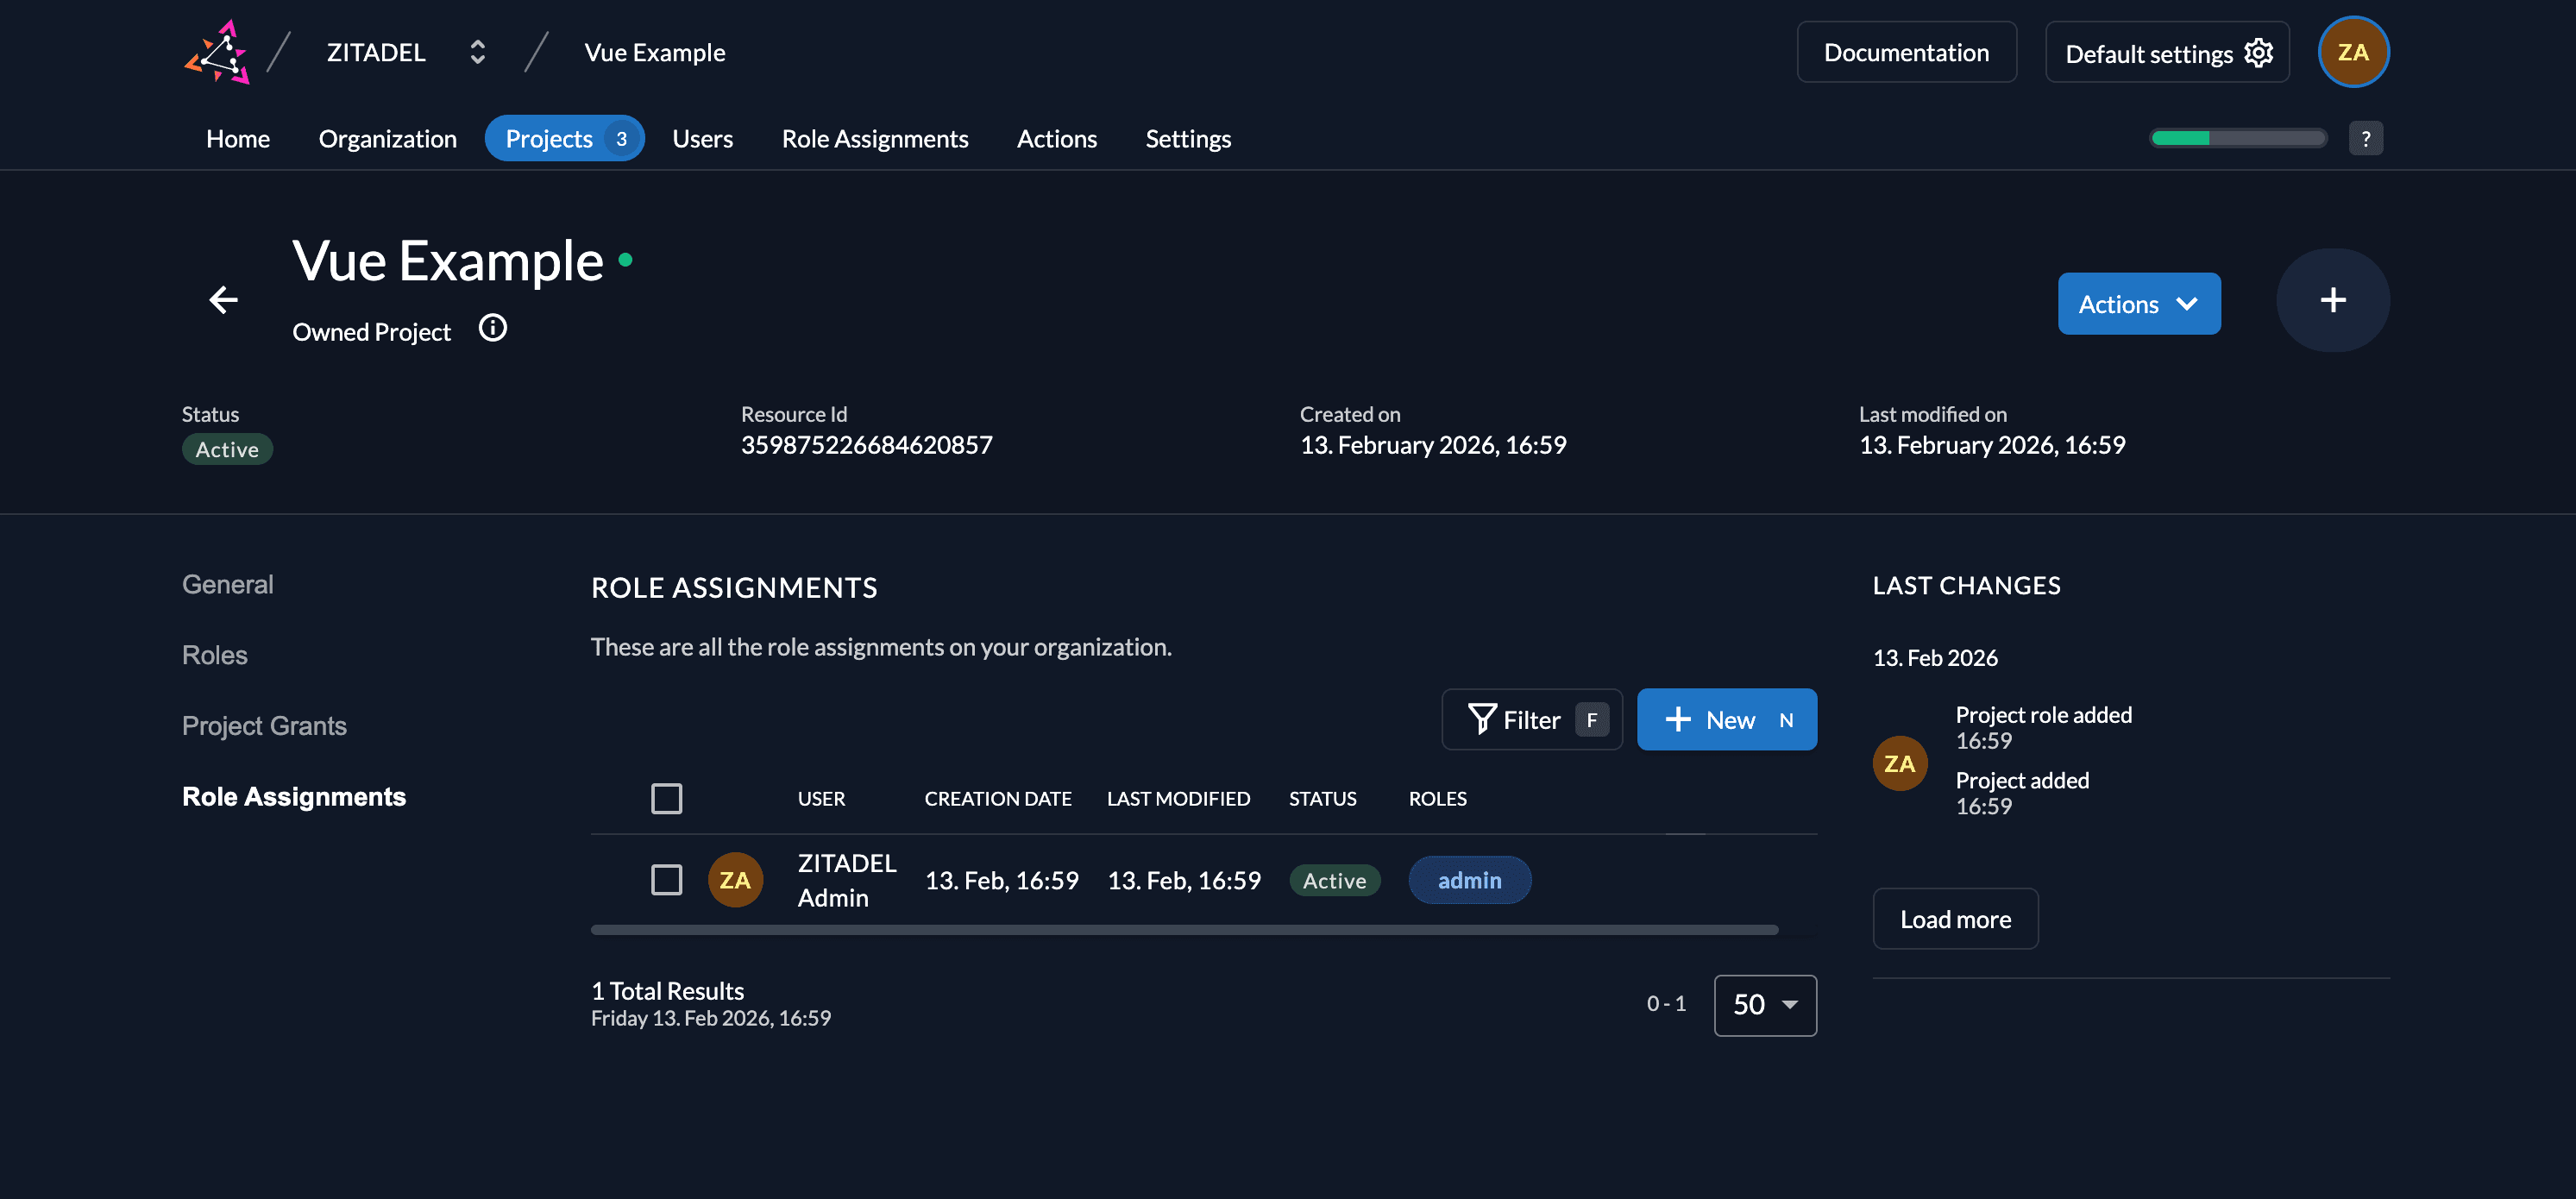Image resolution: width=2576 pixels, height=1199 pixels.
Task: Click ZITADEL Admin row avatar
Action: point(734,880)
